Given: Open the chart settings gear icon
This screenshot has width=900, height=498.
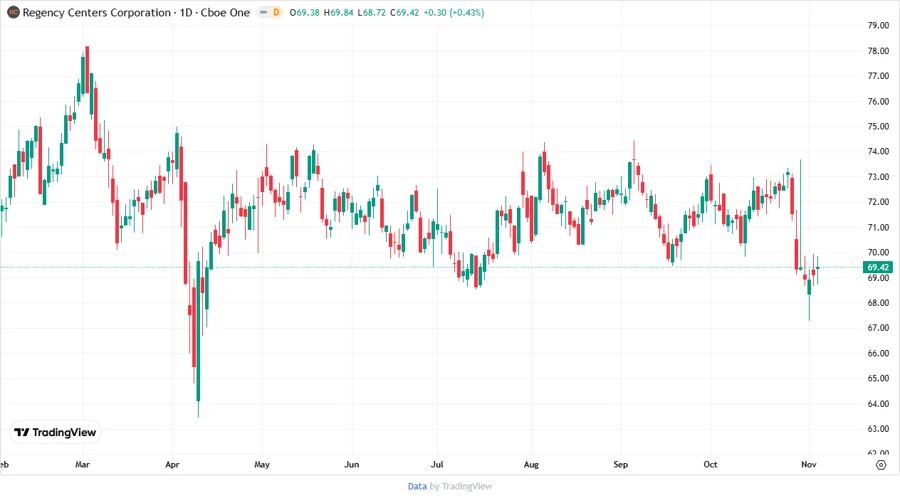Looking at the screenshot, I should pyautogui.click(x=881, y=465).
